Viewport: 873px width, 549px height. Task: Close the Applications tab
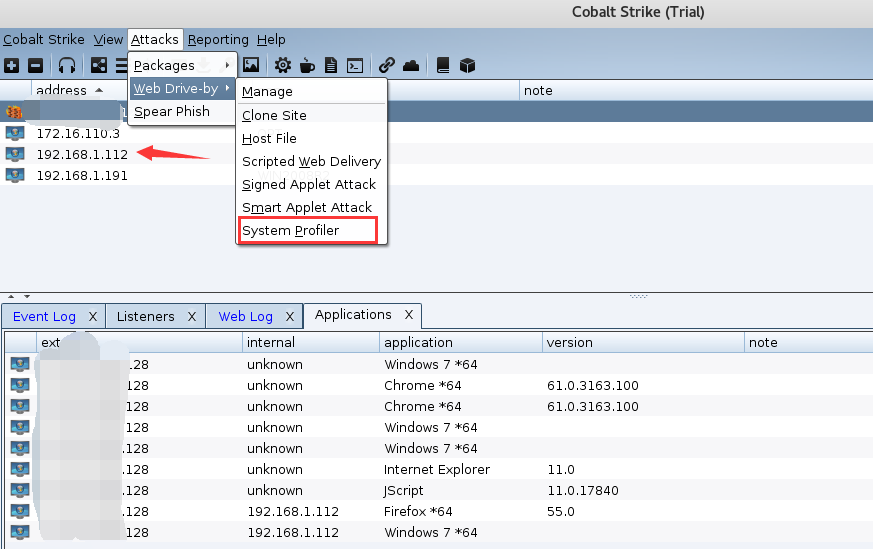(x=409, y=315)
